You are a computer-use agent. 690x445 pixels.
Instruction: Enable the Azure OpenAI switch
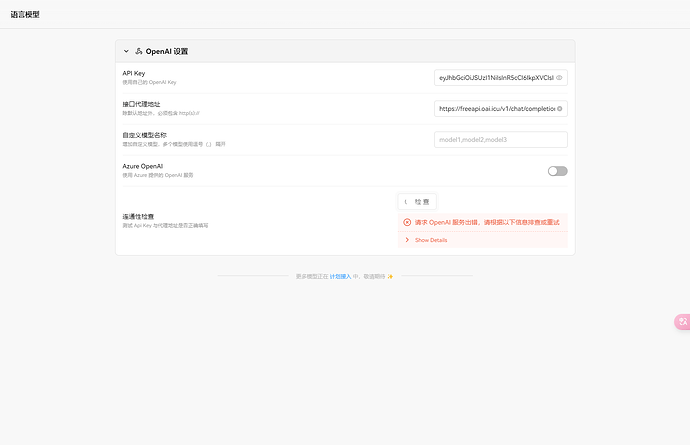point(557,171)
